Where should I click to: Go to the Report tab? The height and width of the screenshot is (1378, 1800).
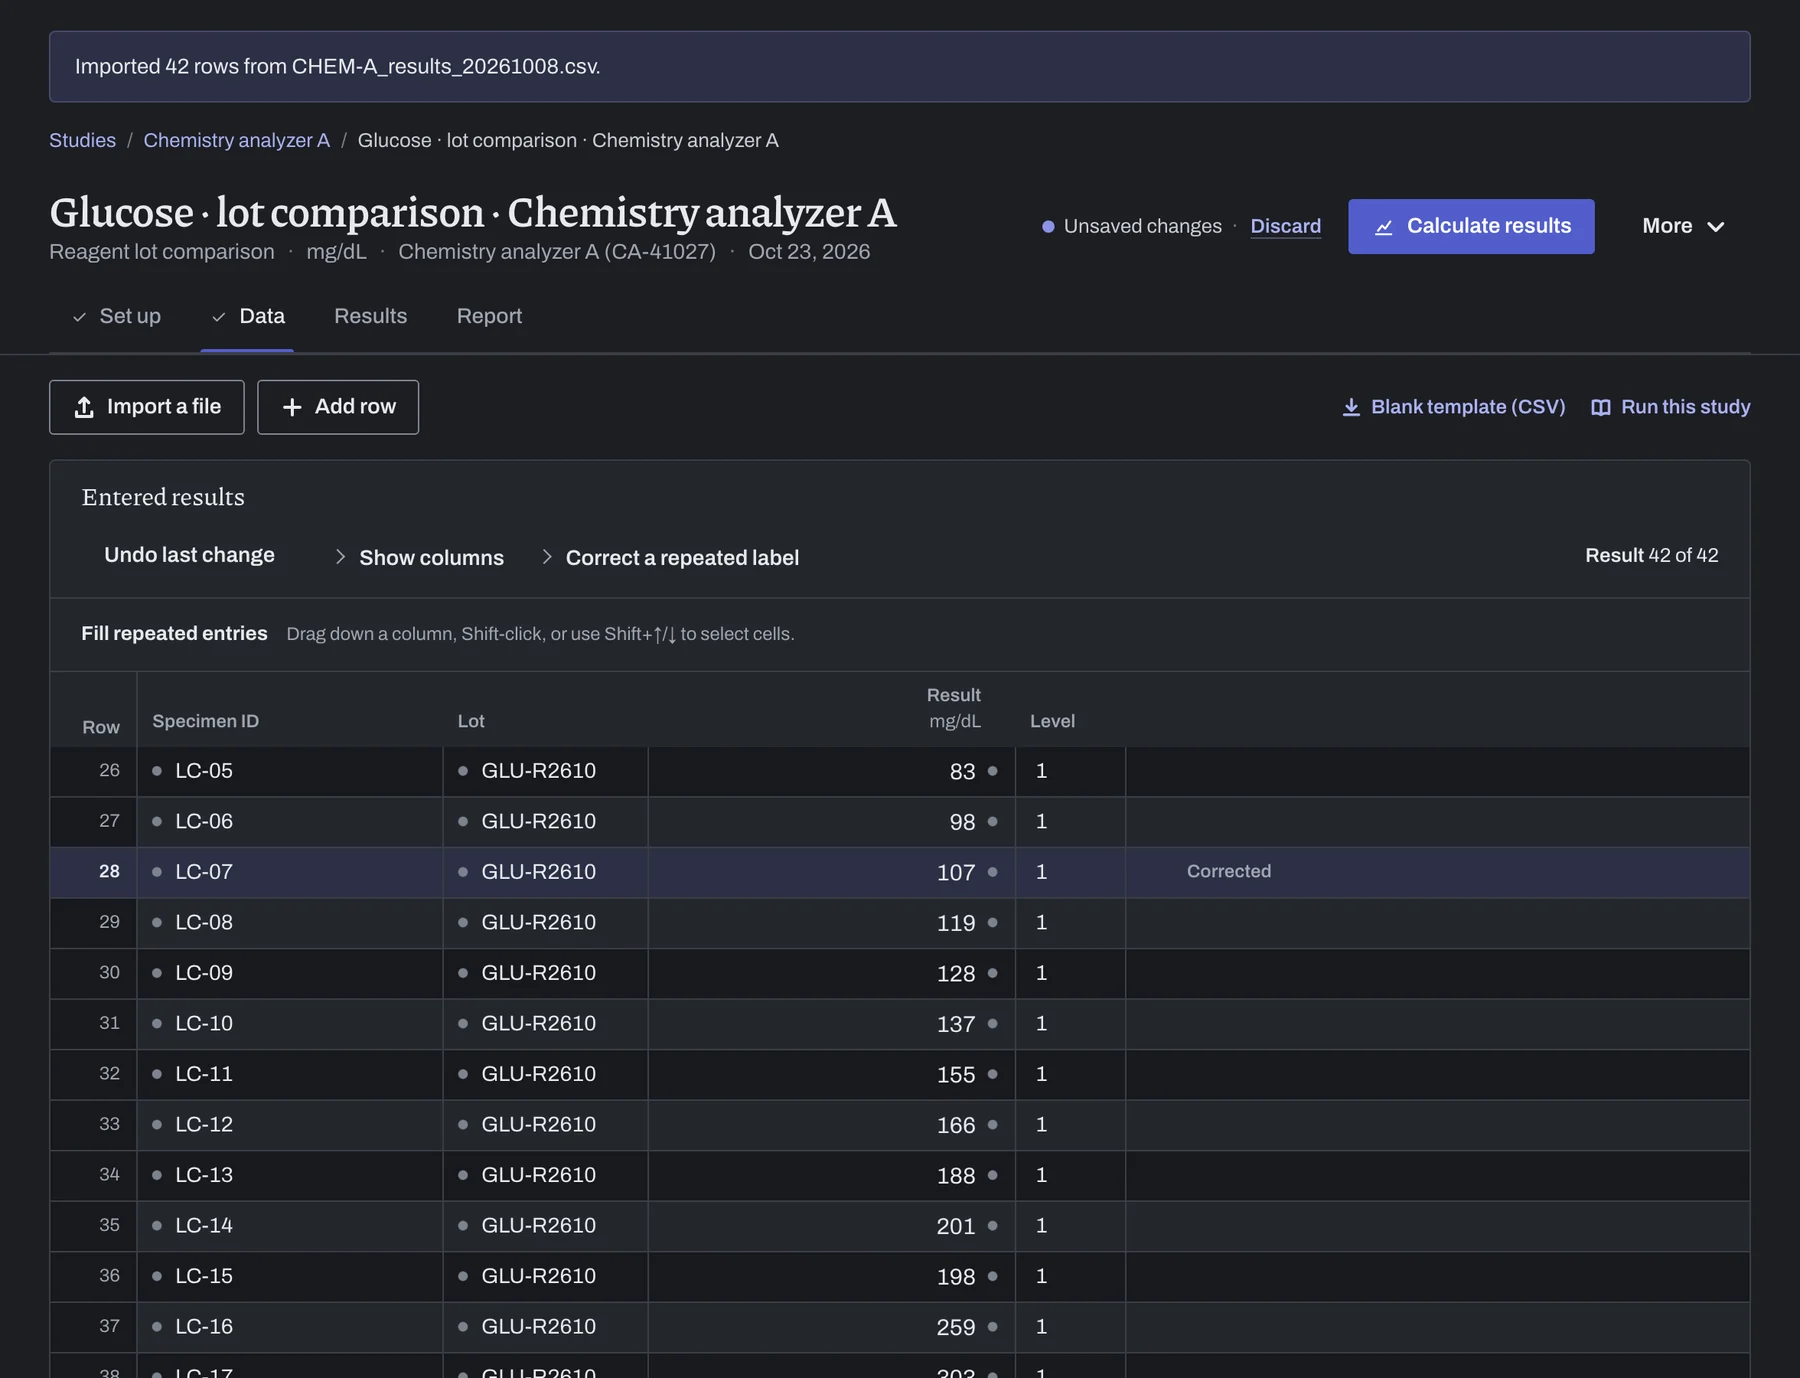[x=489, y=316]
